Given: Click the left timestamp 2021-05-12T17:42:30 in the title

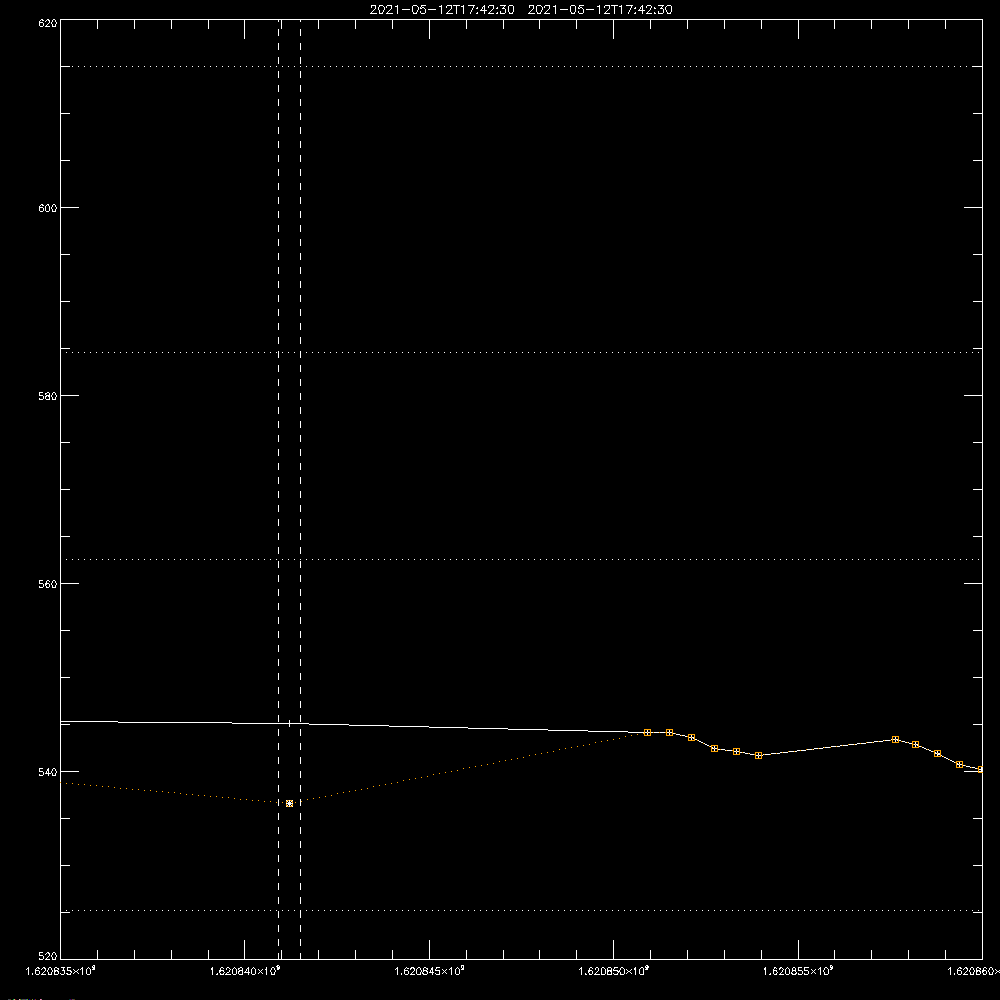Looking at the screenshot, I should pyautogui.click(x=442, y=10).
